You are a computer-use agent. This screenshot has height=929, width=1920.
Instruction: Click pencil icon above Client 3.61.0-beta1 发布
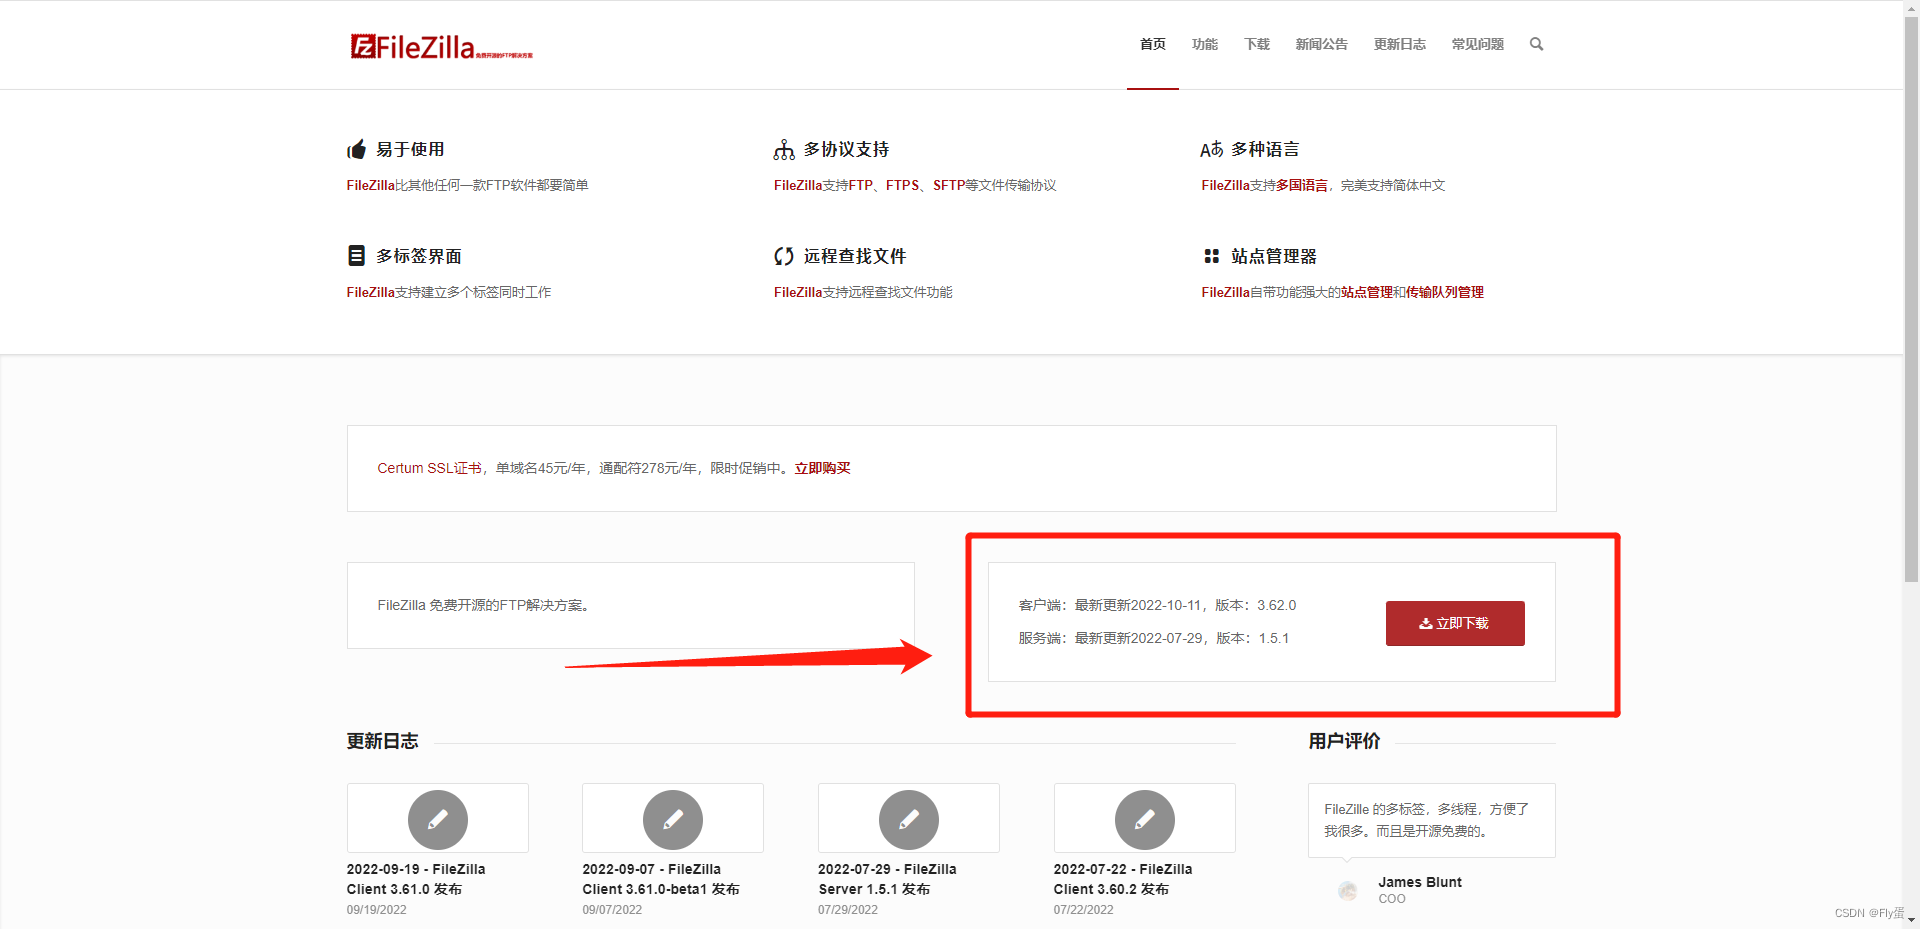tap(673, 820)
